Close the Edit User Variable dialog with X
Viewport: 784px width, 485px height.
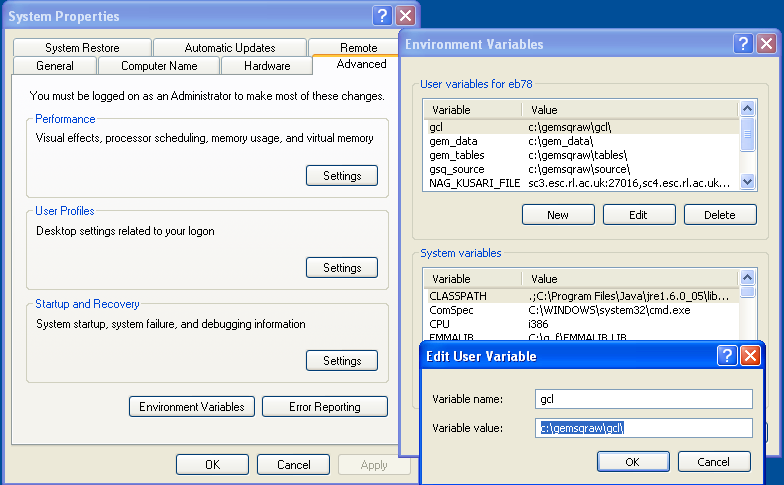tap(750, 356)
